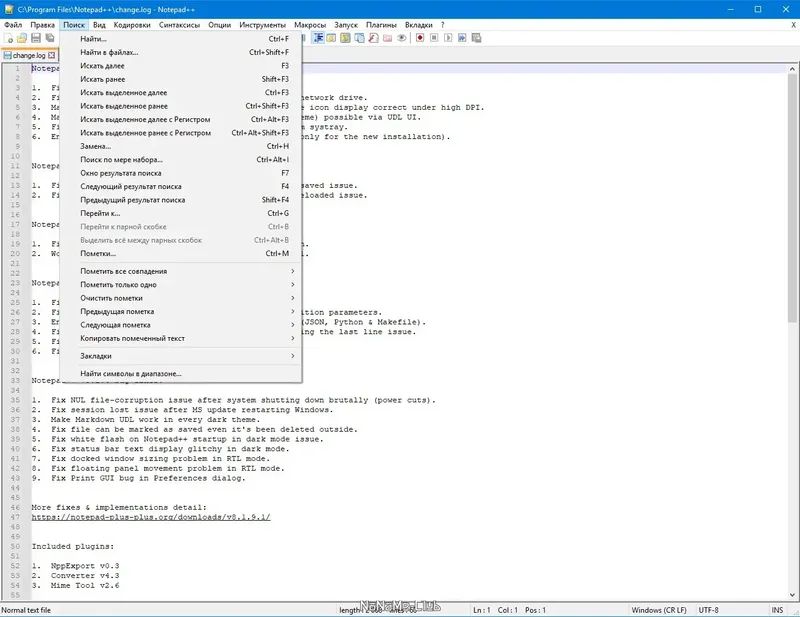Expand Пометить только одно submenu

[181, 285]
